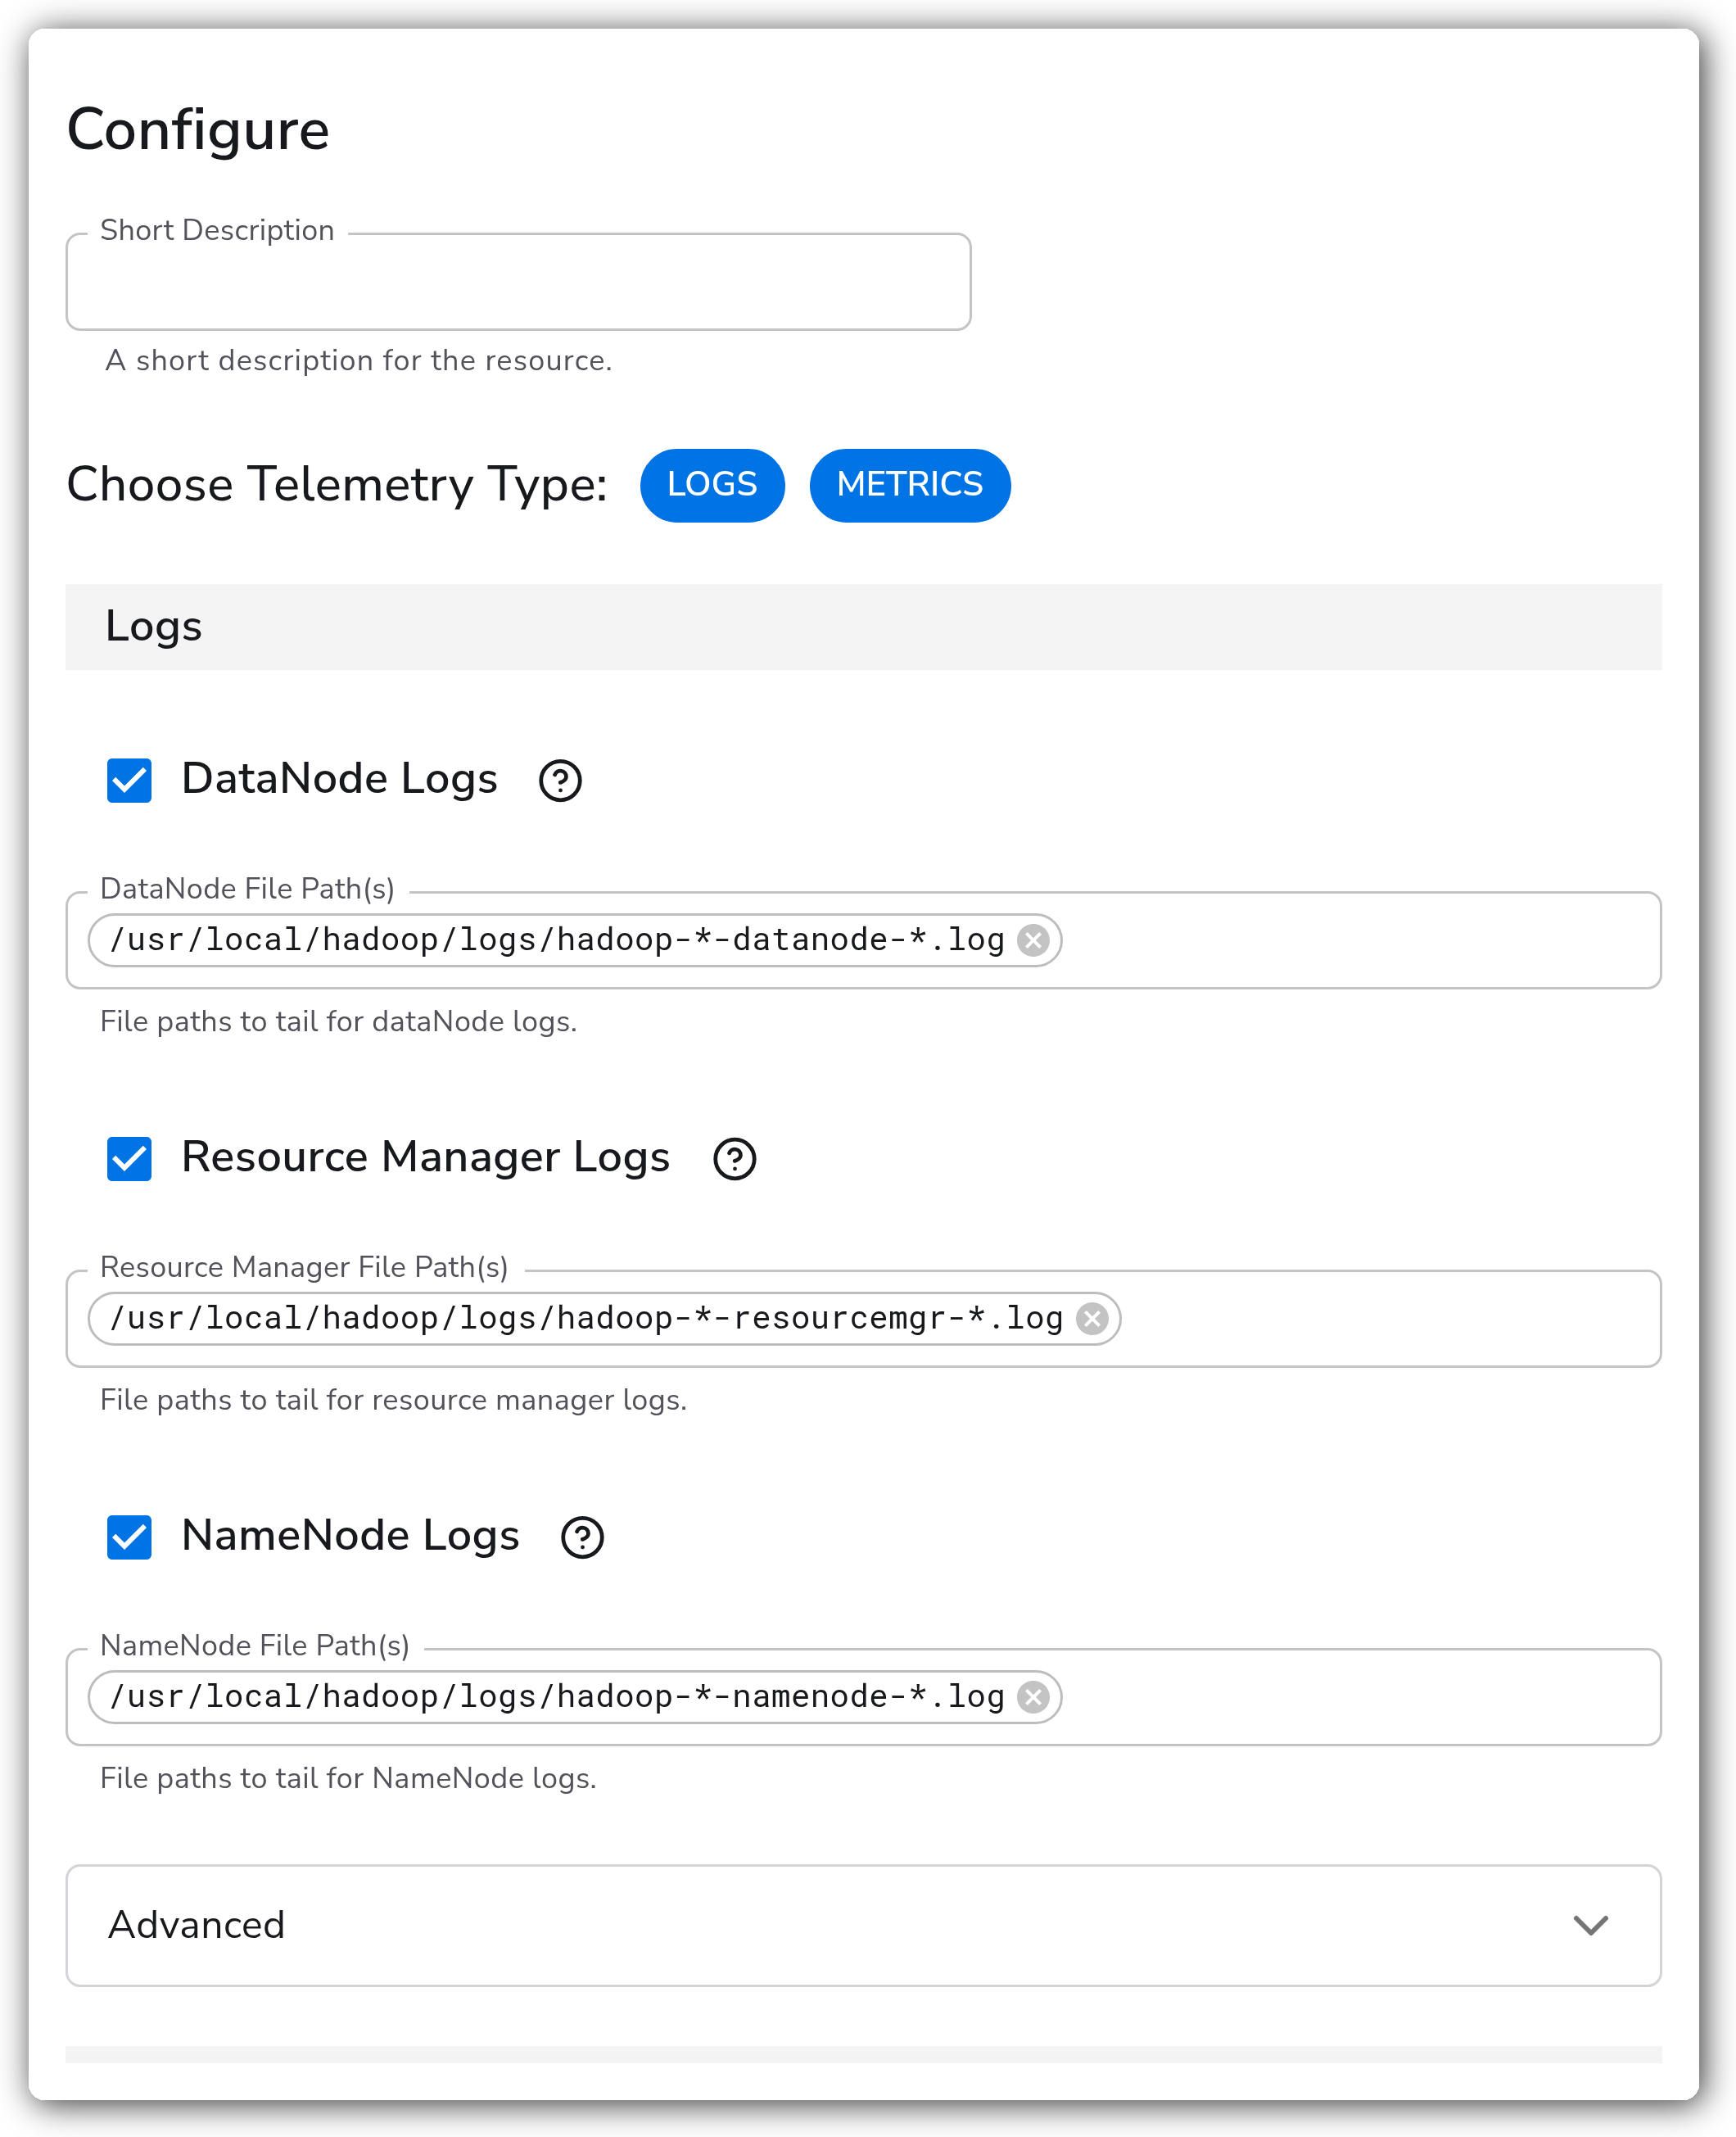
Task: Click the Resource Manager Logs label
Action: click(x=425, y=1157)
